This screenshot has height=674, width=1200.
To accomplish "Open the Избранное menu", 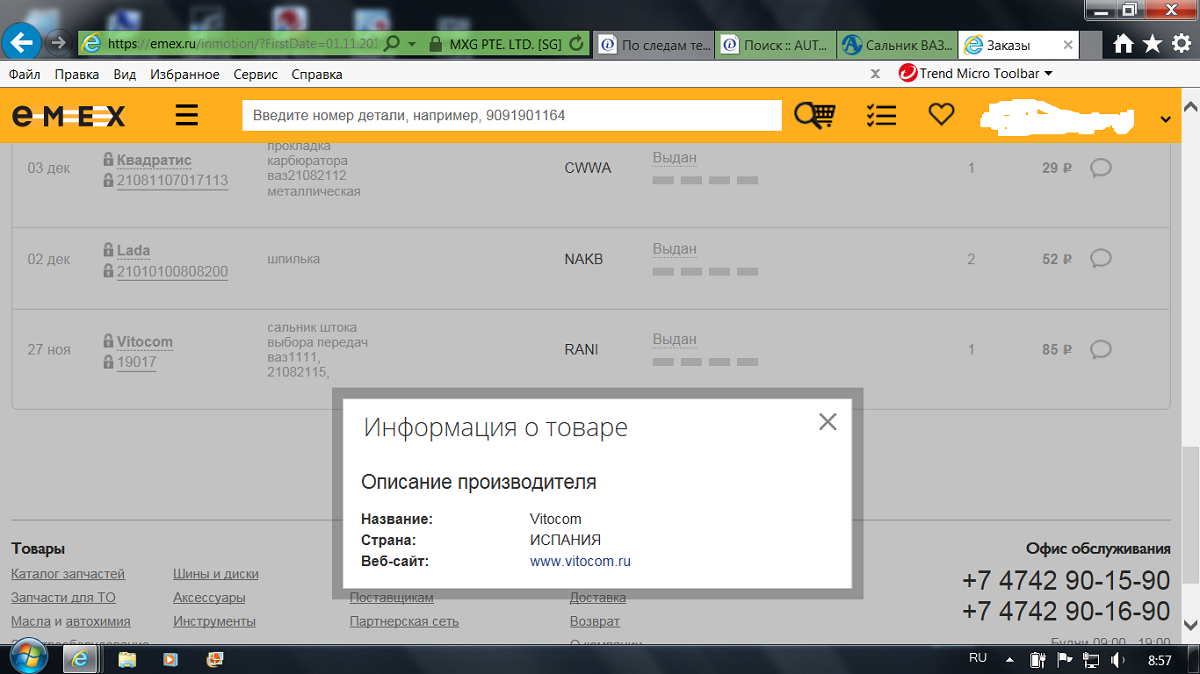I will click(x=184, y=74).
